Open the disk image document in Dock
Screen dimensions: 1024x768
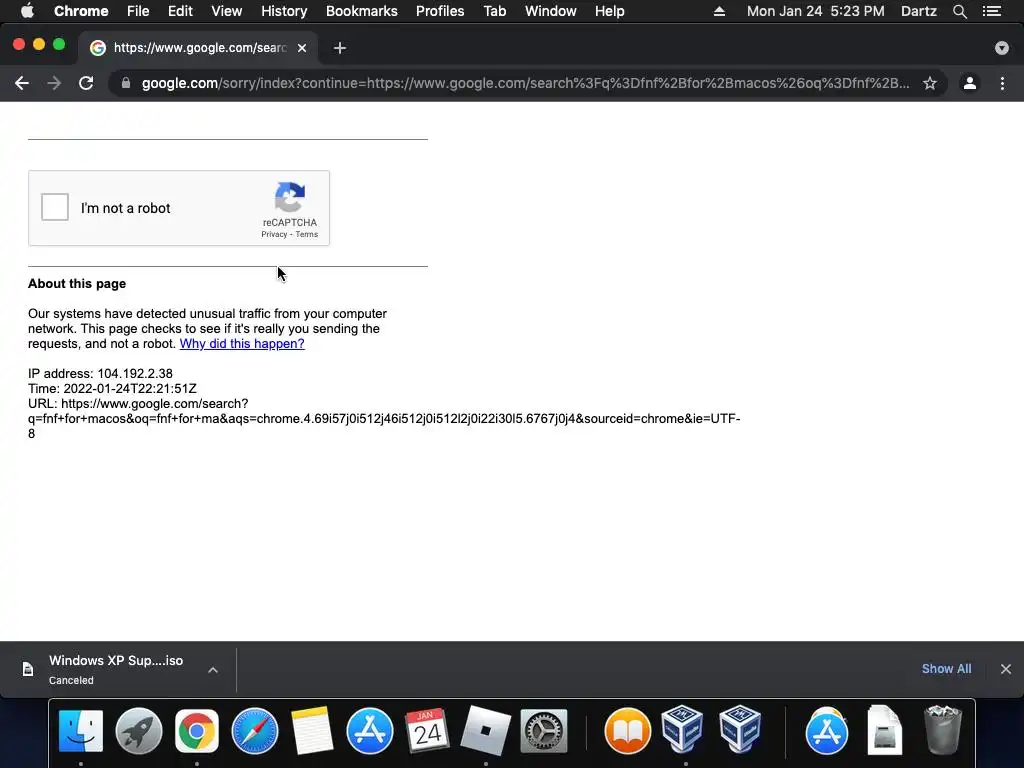point(884,730)
